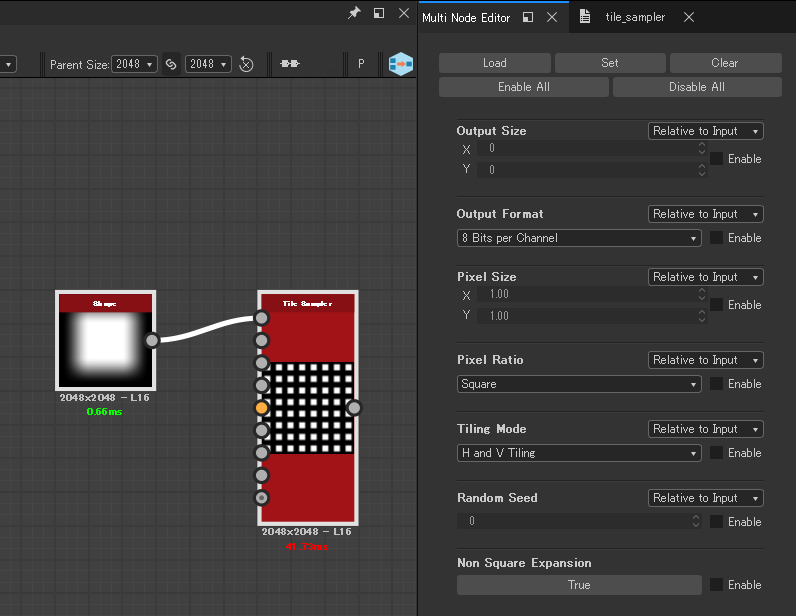Click the Random Seed stepper arrows
This screenshot has width=796, height=616.
[x=696, y=521]
